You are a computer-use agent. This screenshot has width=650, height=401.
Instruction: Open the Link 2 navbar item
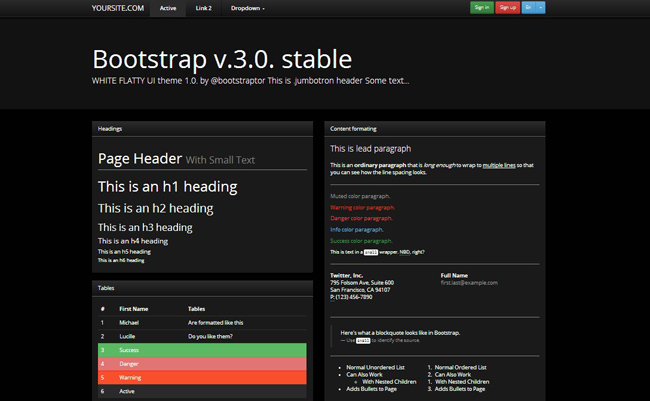204,7
